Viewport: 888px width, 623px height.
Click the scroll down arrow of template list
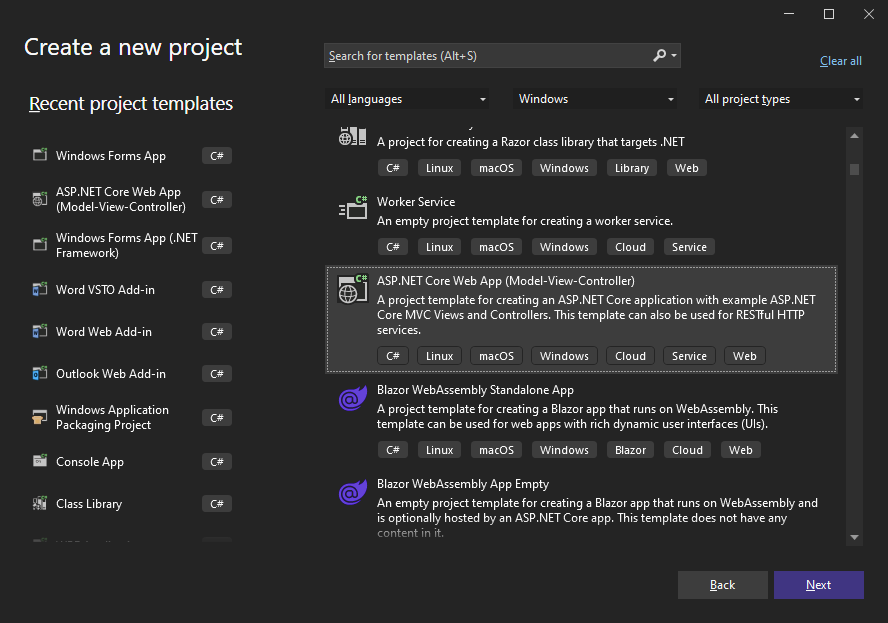coord(855,537)
